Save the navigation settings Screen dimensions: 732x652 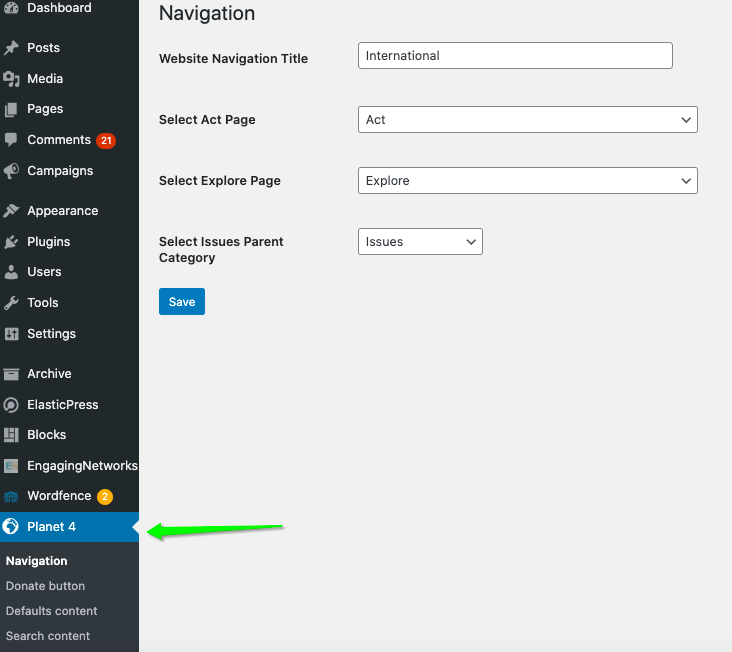[182, 301]
